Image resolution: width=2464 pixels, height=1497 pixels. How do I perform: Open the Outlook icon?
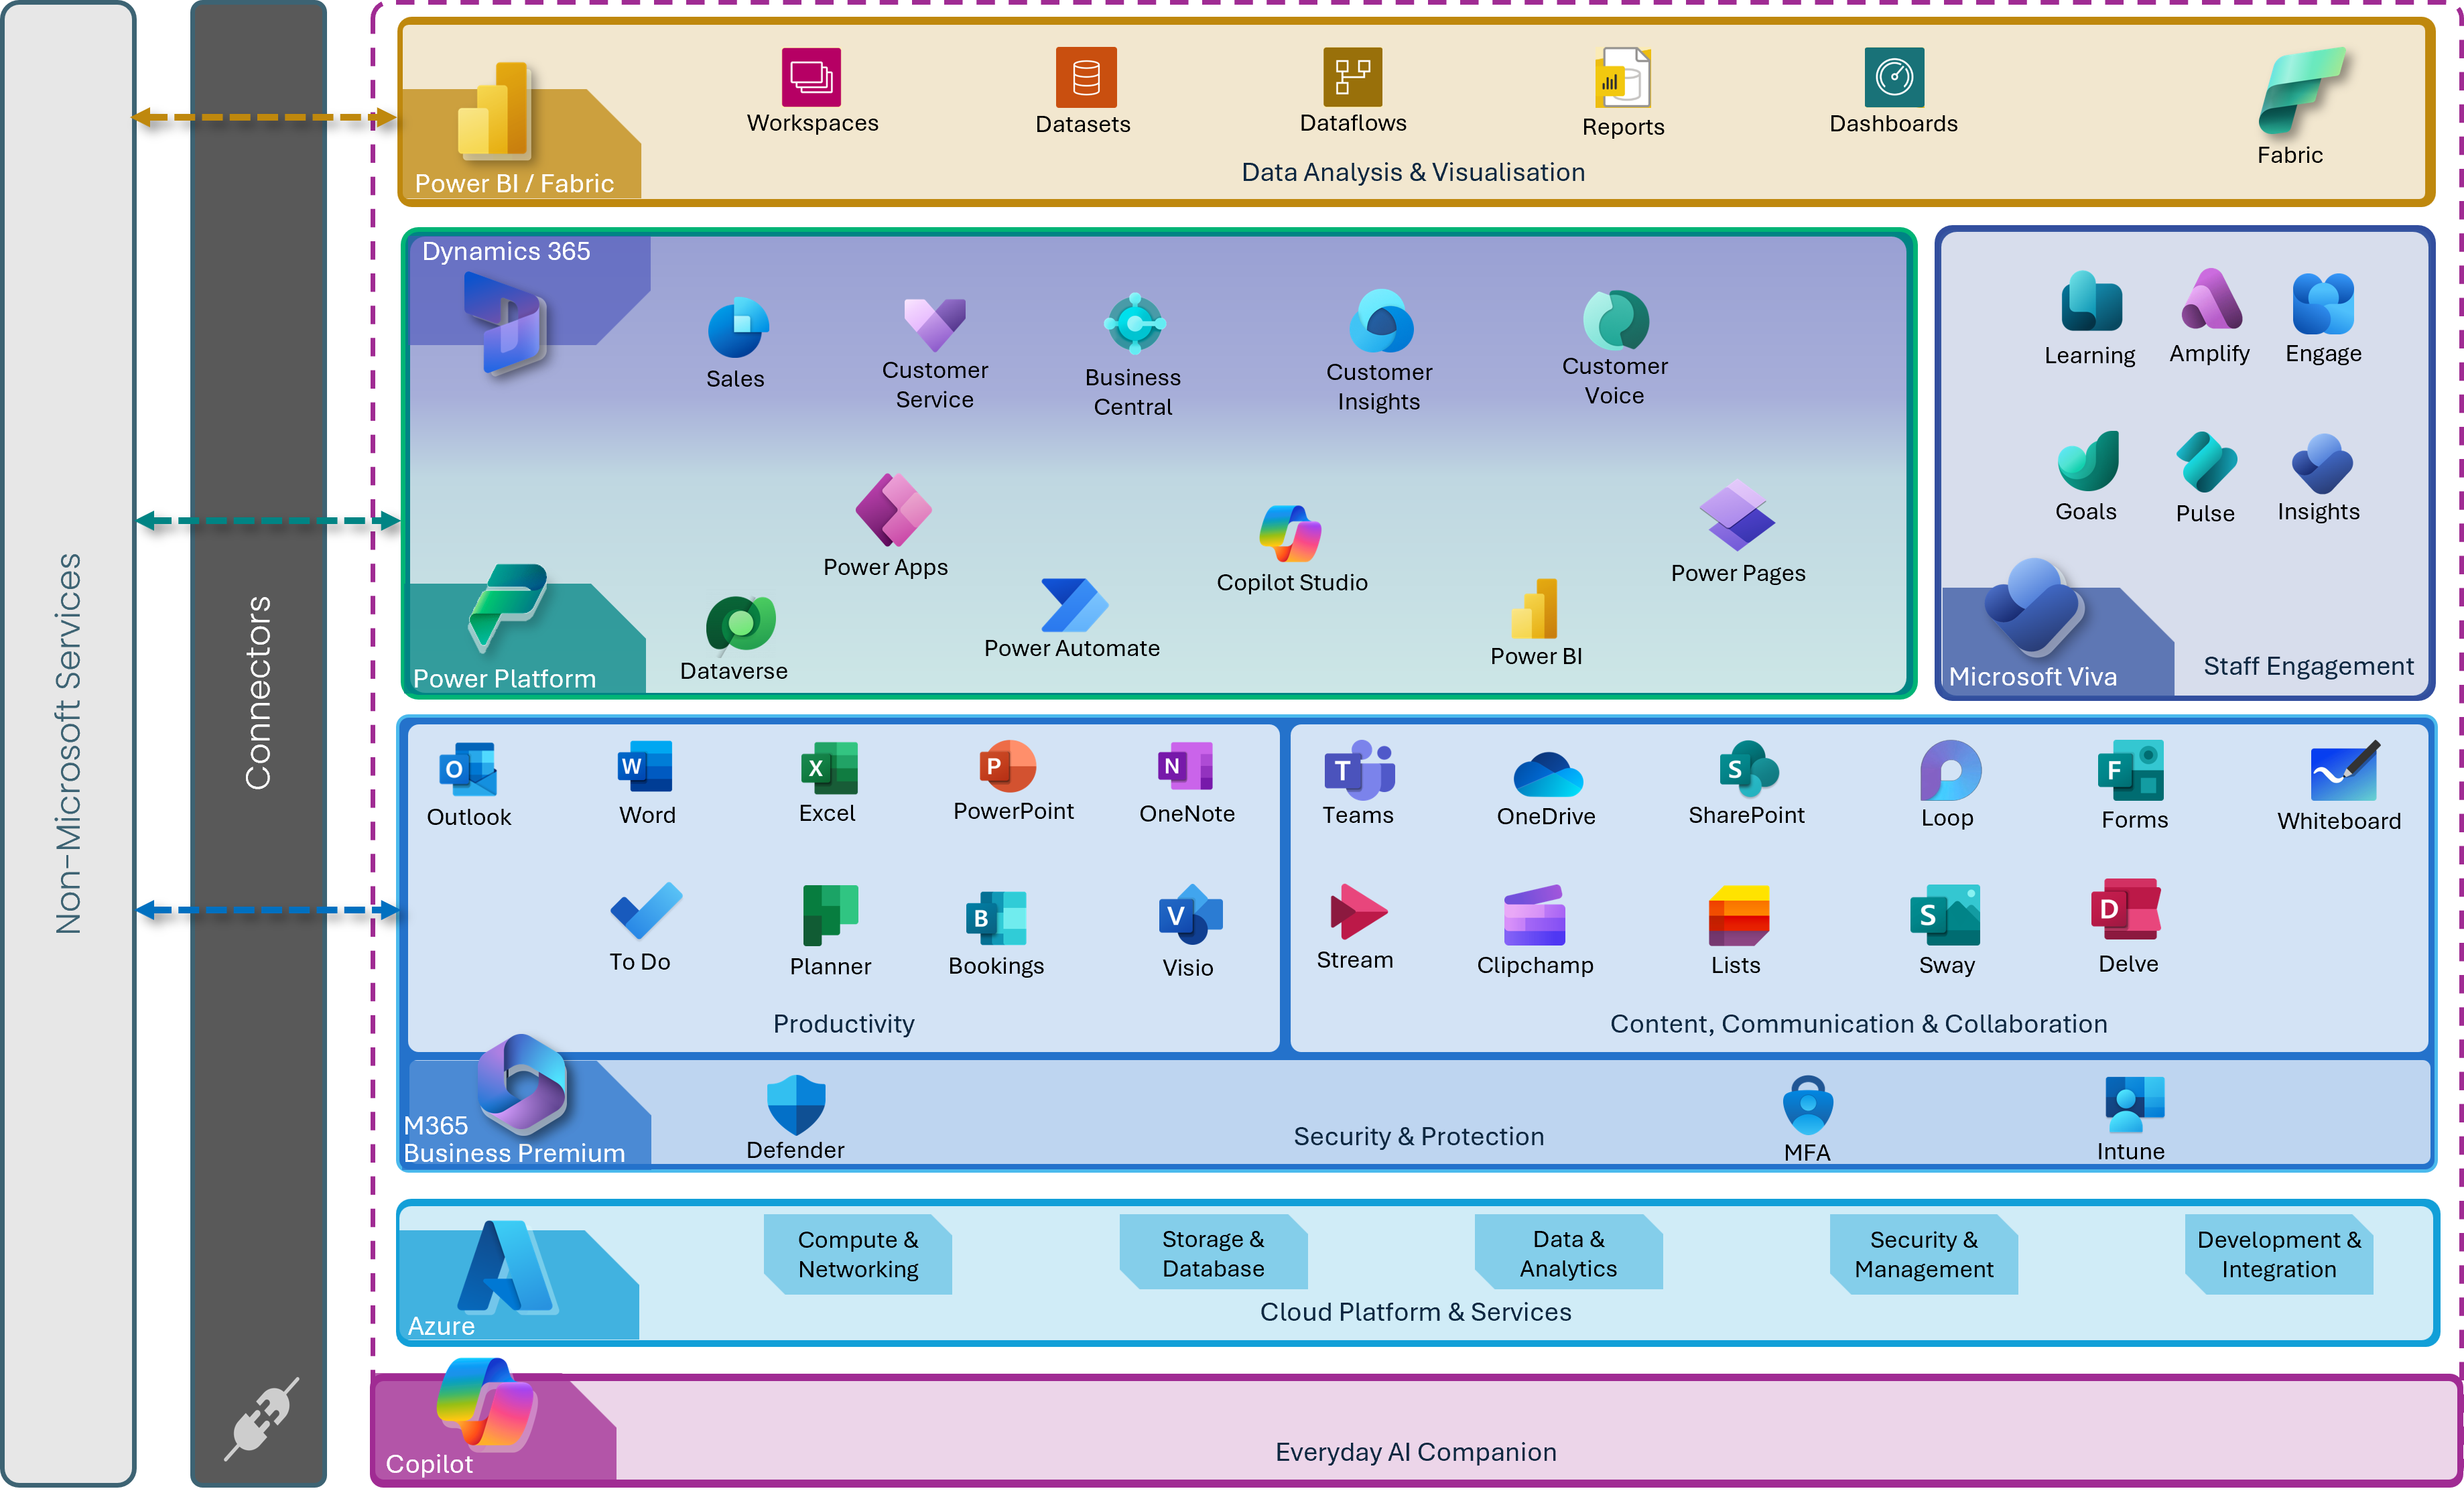tap(468, 770)
